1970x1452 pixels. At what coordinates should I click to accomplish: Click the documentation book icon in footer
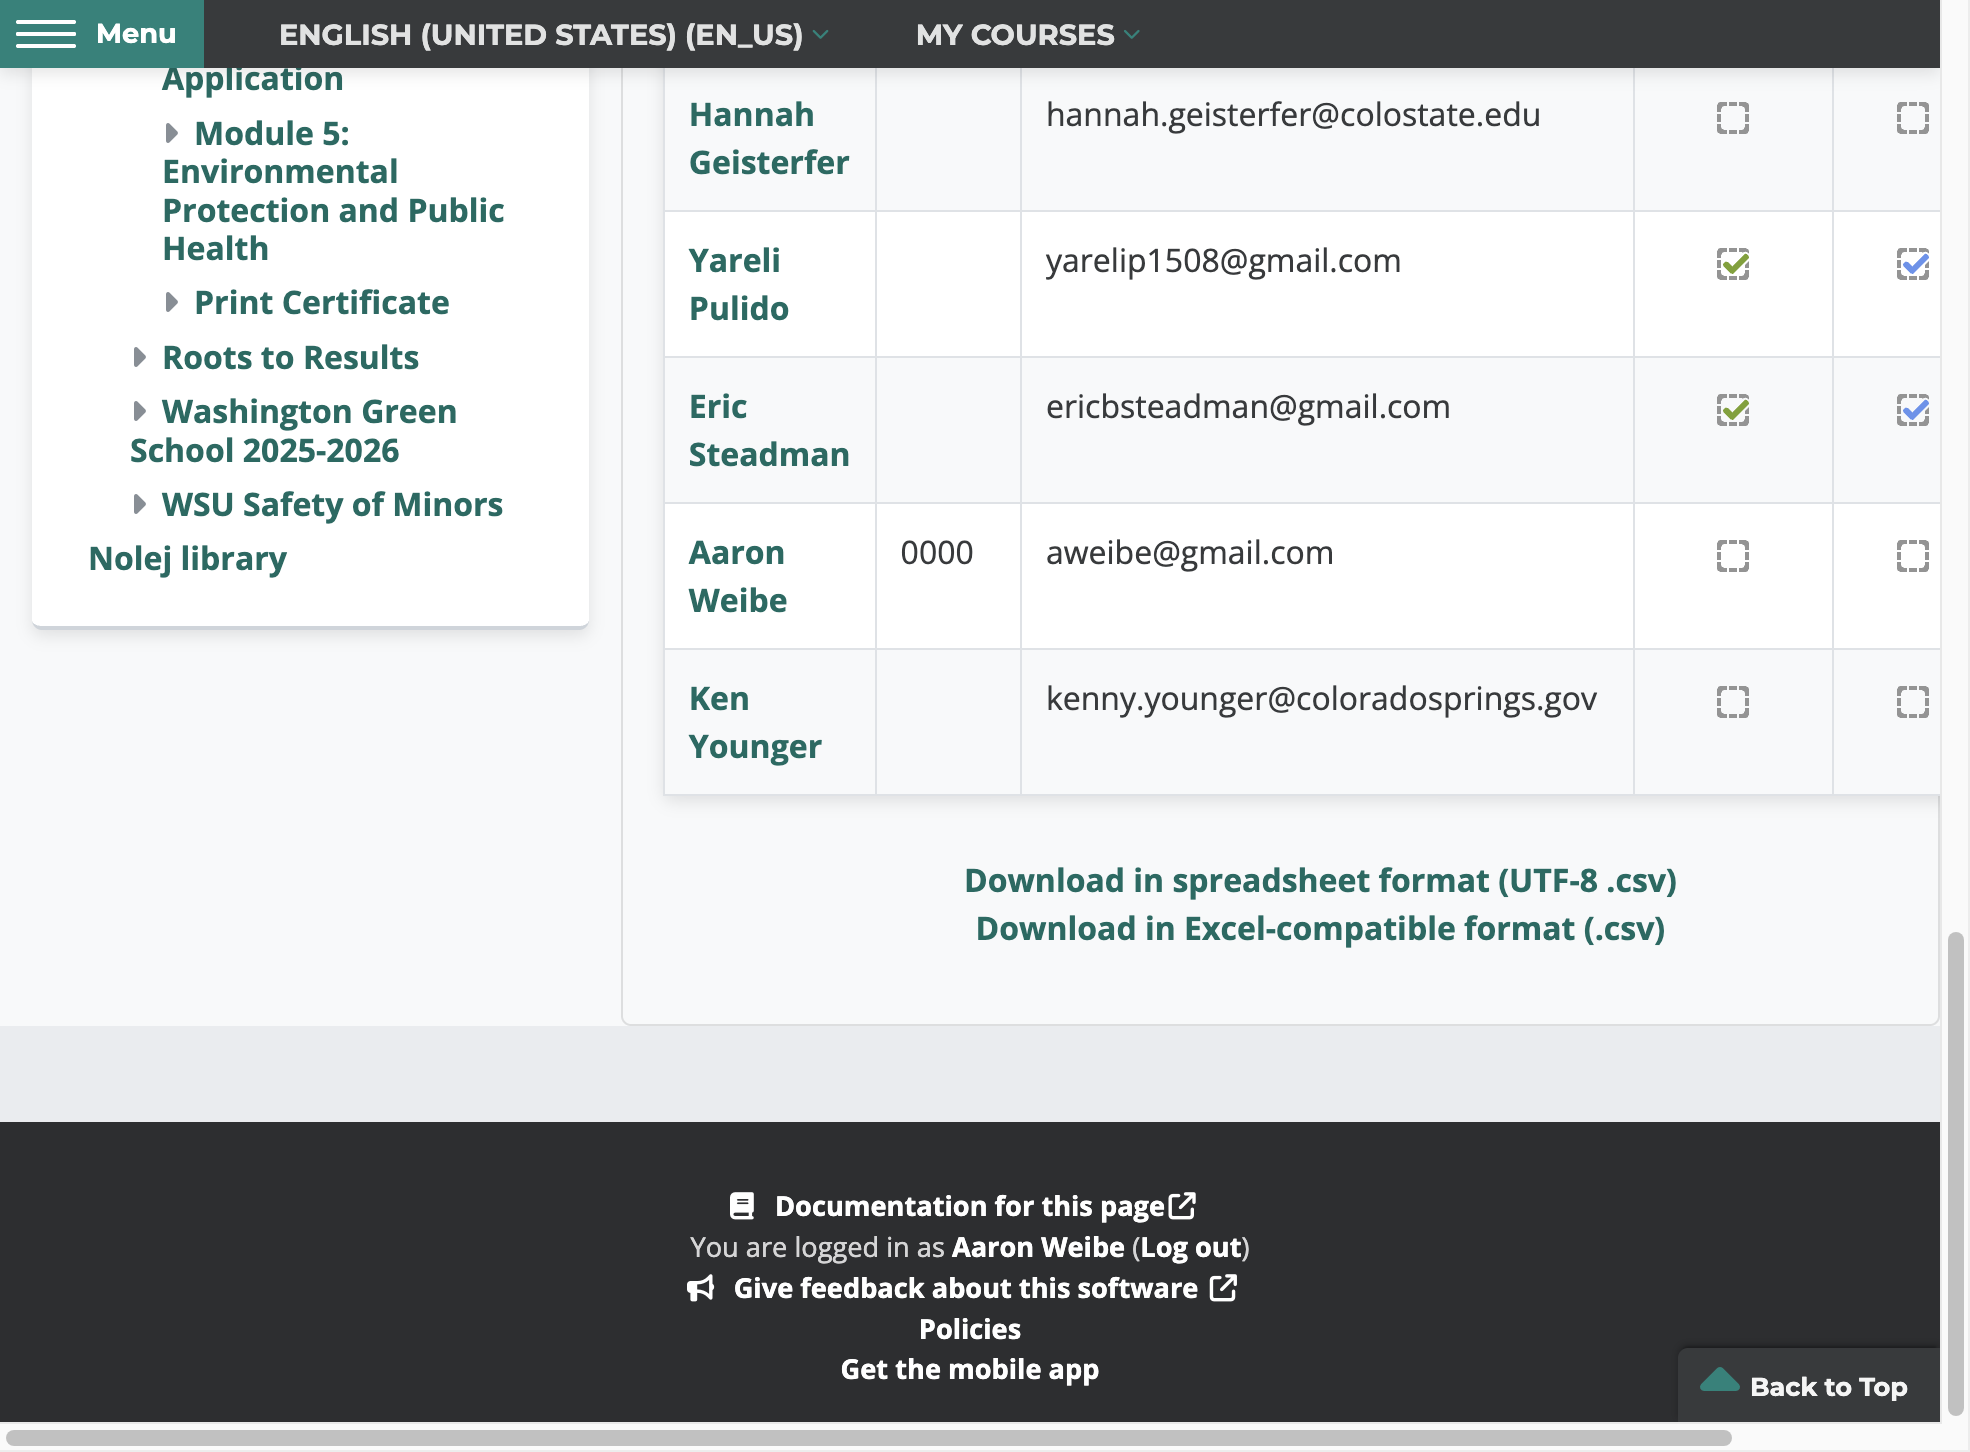coord(742,1206)
